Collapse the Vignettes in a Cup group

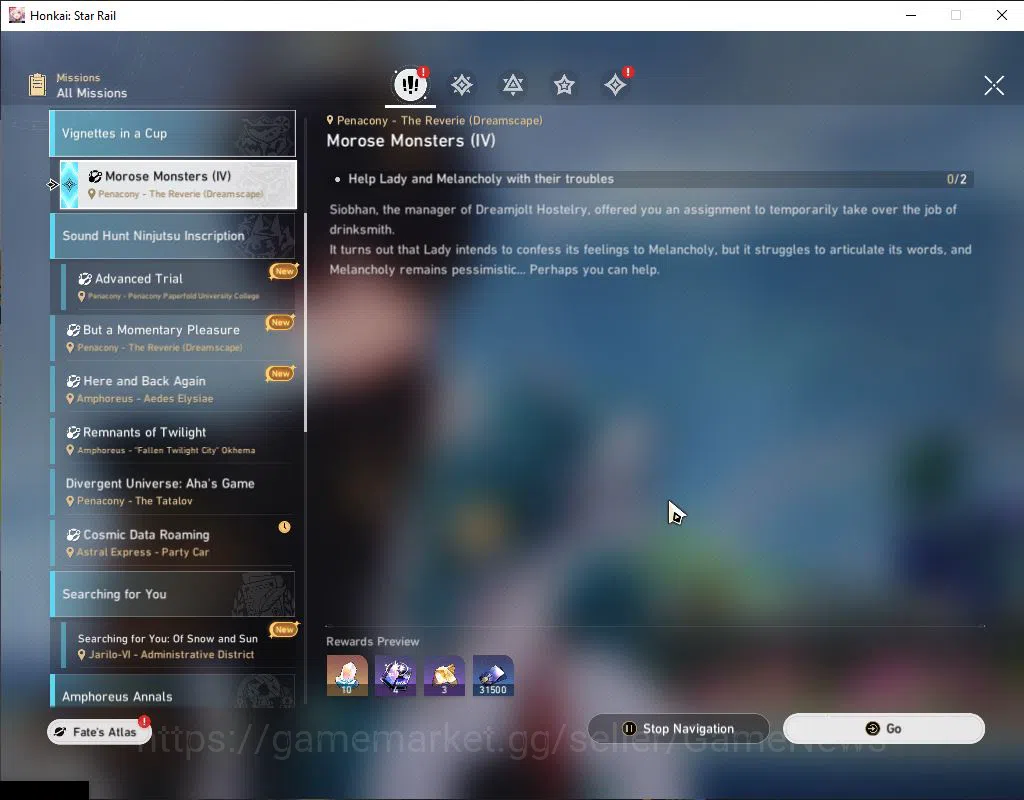tap(173, 133)
